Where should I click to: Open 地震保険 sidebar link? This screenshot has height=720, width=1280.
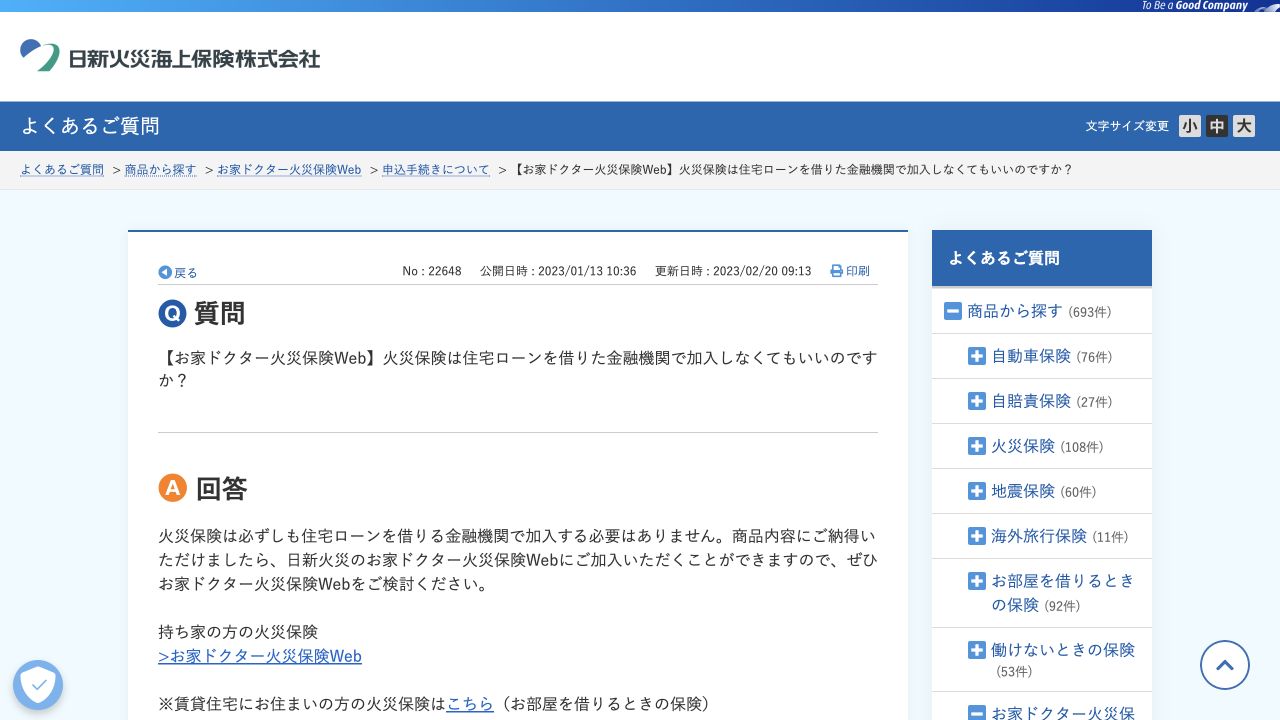tap(1023, 491)
